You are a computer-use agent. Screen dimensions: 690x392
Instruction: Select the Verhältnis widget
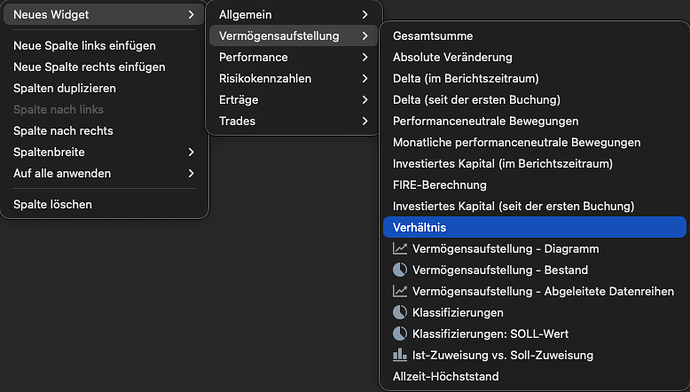pyautogui.click(x=534, y=227)
